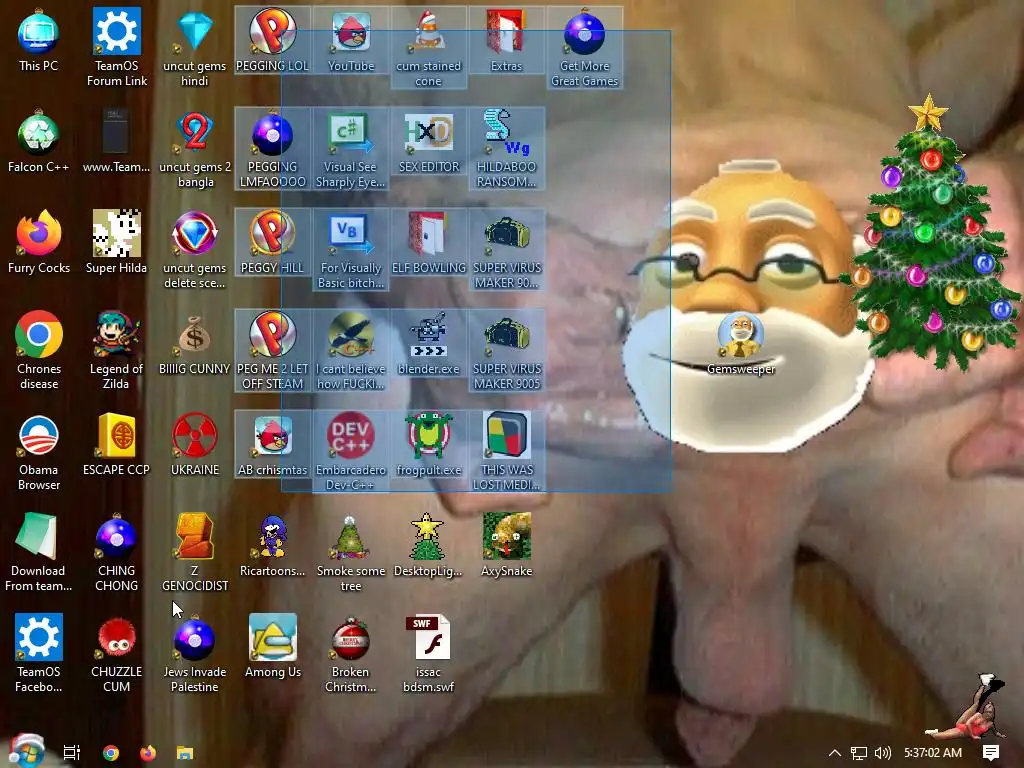Expand hidden system tray icons chevron
This screenshot has width=1024, height=768.
[x=835, y=753]
